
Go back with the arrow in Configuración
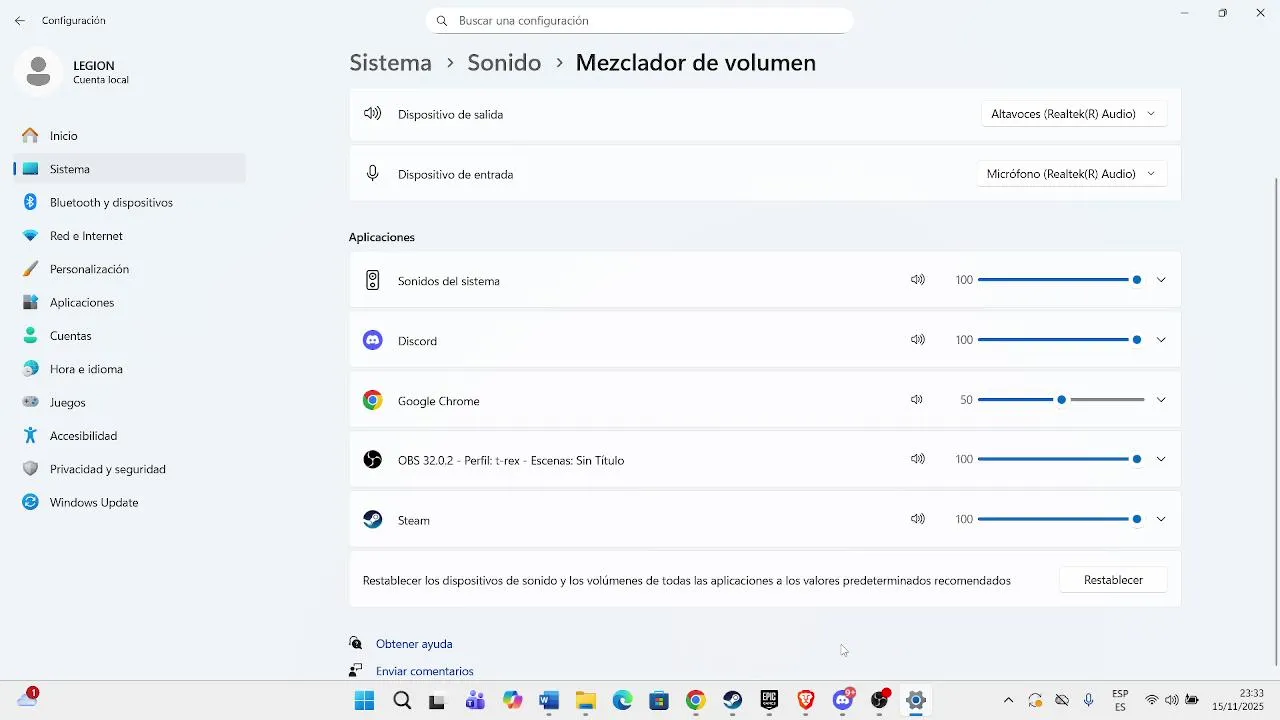pos(20,20)
